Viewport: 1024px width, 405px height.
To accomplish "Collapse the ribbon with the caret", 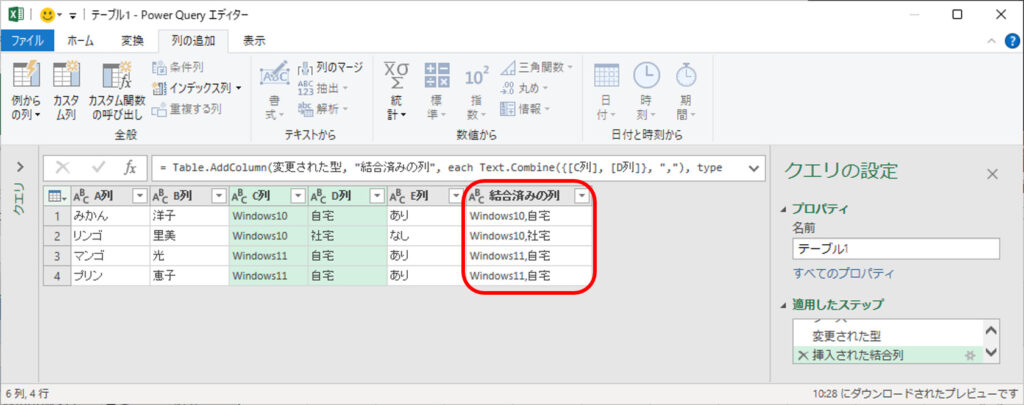I will click(x=991, y=41).
